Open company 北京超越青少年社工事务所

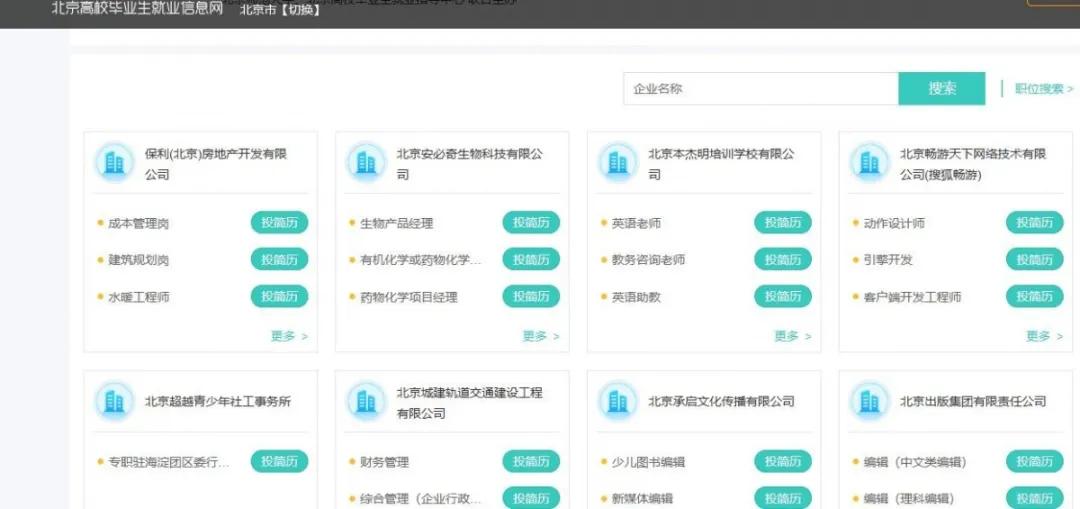tap(218, 402)
